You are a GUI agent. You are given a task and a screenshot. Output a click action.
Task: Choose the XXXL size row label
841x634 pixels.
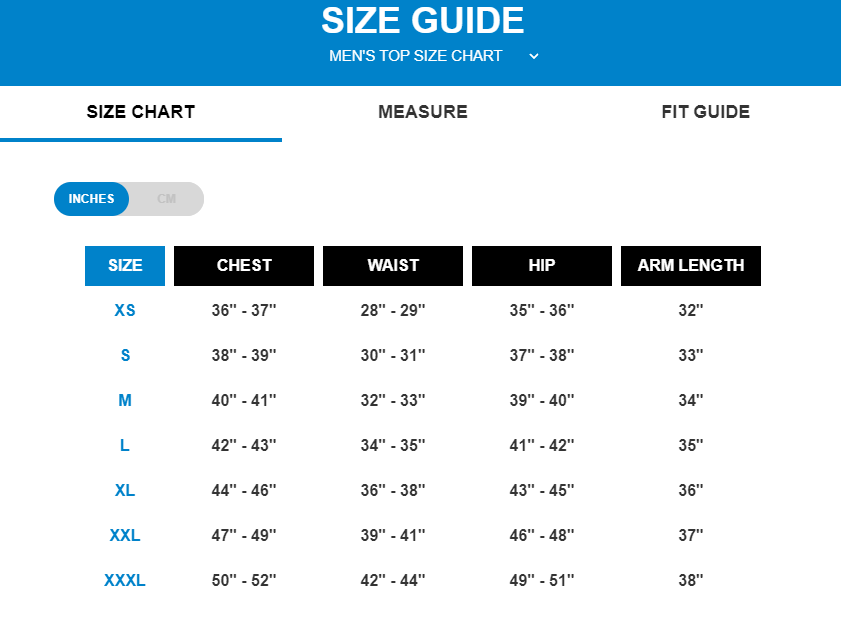tap(125, 581)
